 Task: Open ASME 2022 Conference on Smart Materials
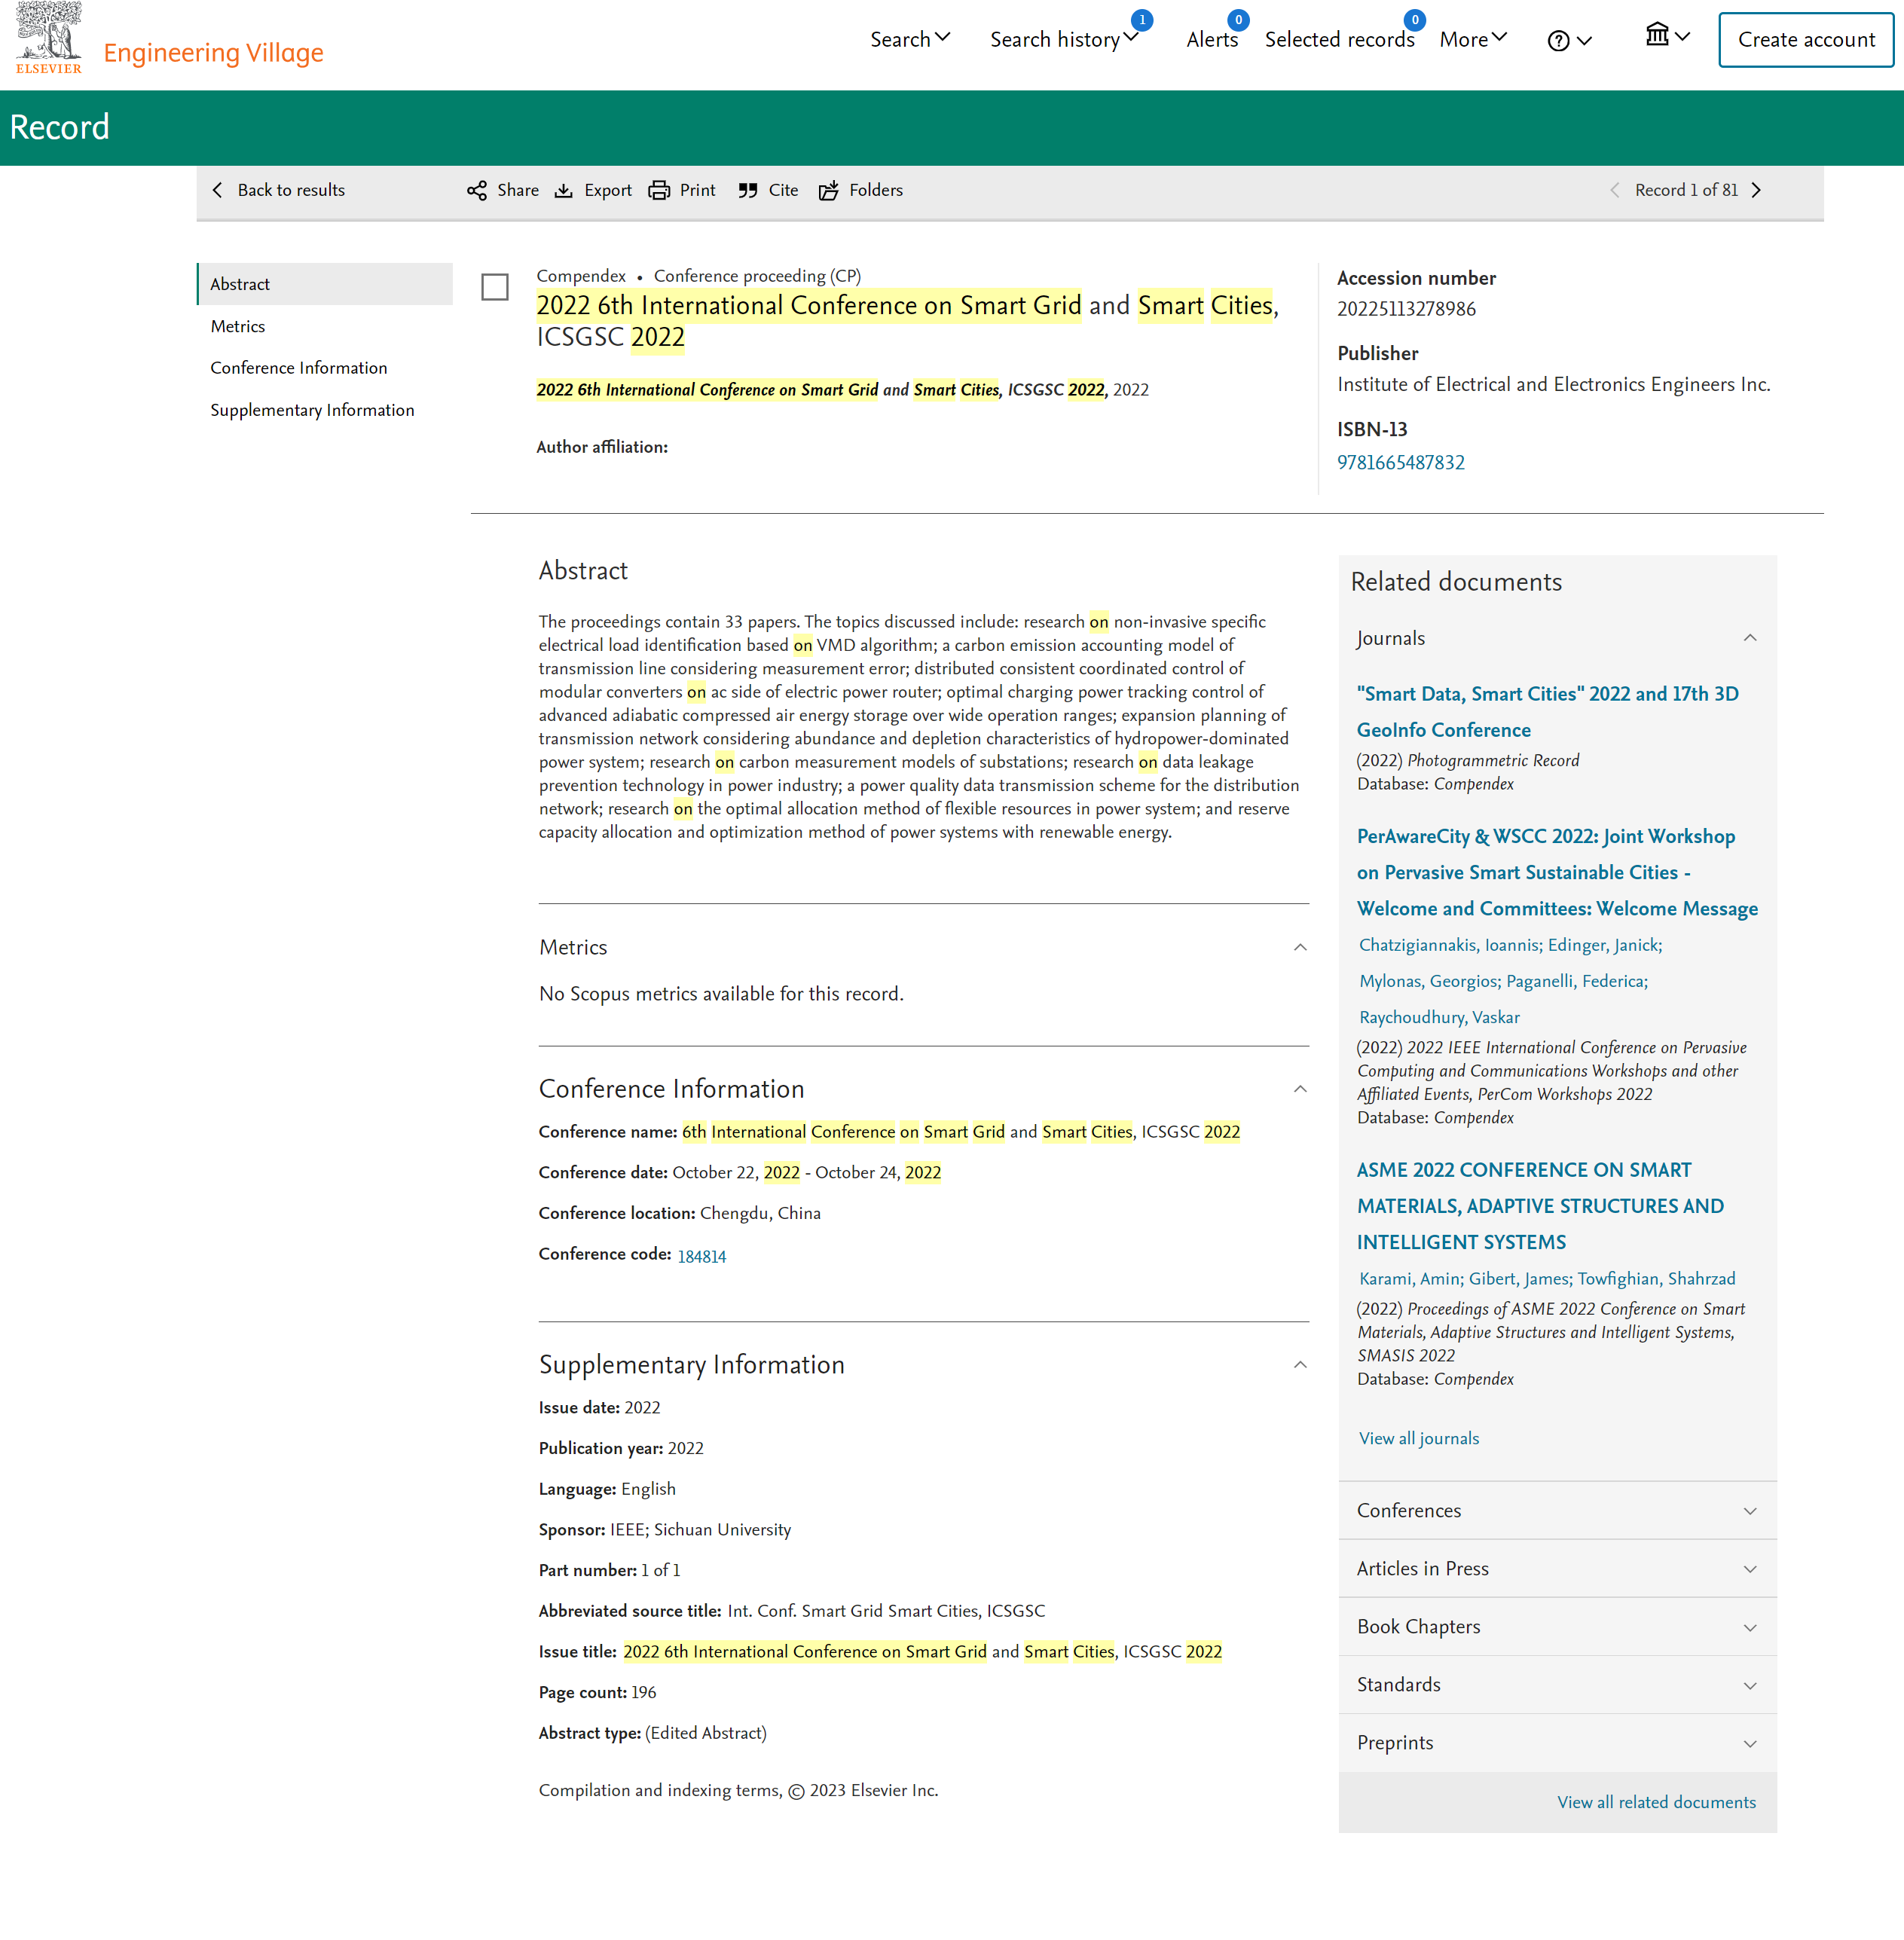(x=1540, y=1206)
